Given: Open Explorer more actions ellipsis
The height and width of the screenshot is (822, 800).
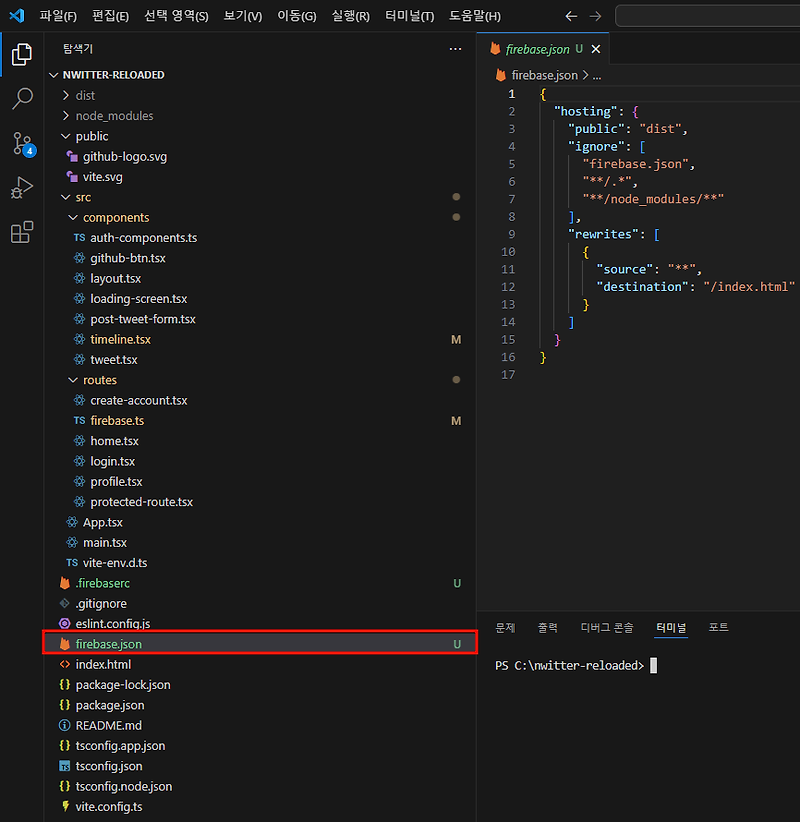Looking at the screenshot, I should point(456,49).
